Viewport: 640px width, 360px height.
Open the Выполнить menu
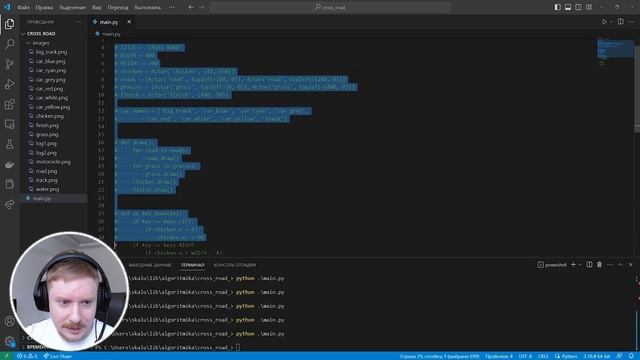[x=147, y=7]
